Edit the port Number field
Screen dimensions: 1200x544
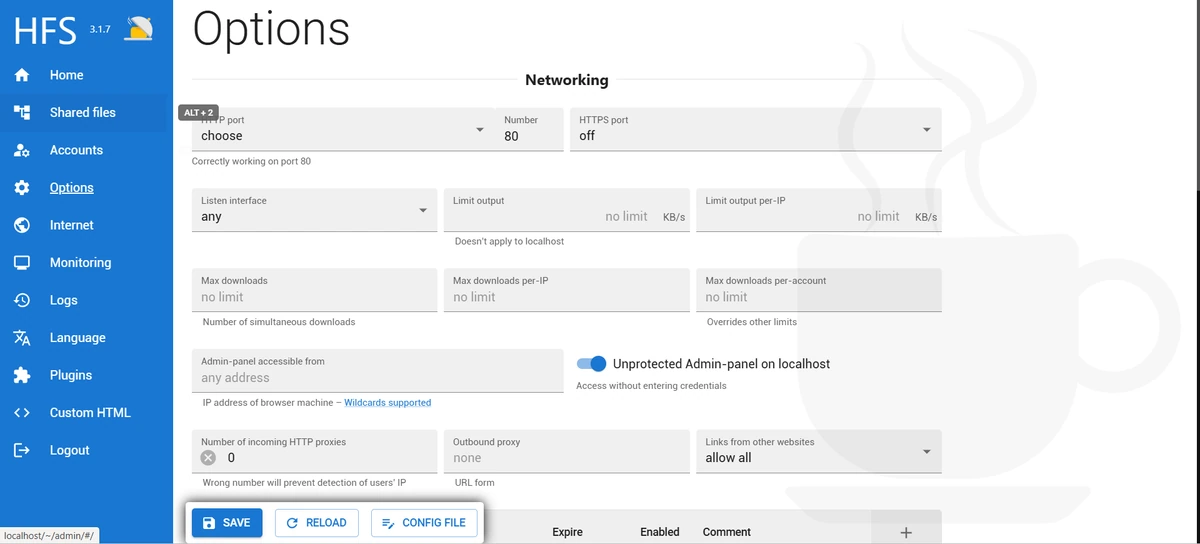(530, 129)
